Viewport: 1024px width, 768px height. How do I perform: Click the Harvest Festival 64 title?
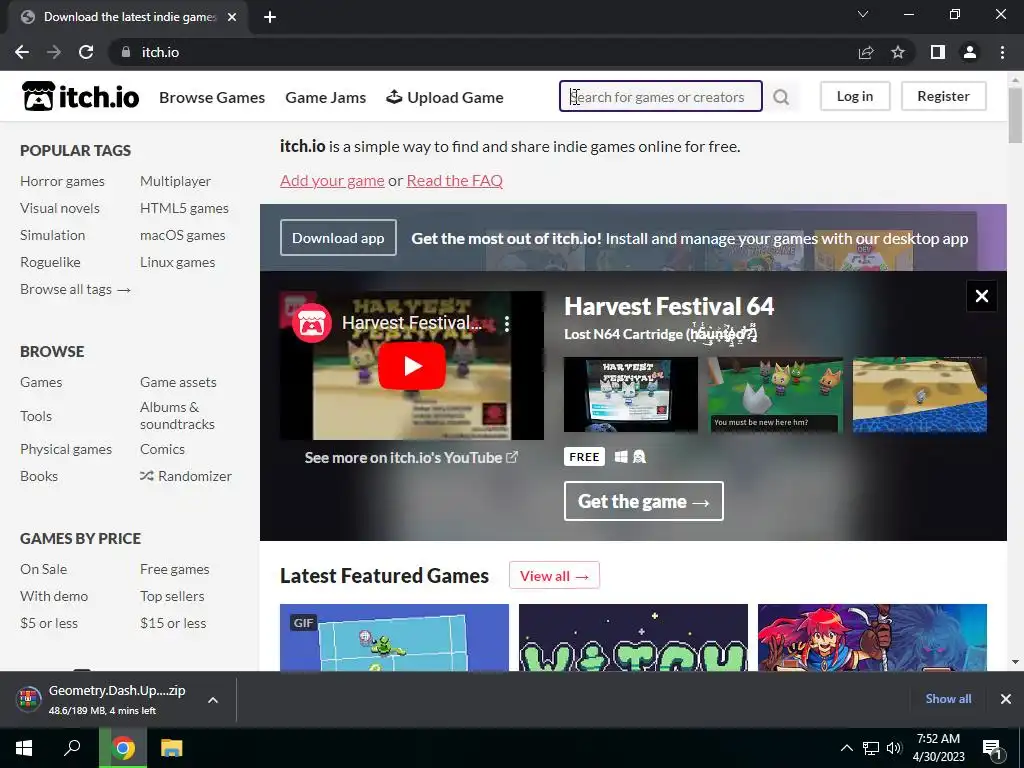click(669, 306)
